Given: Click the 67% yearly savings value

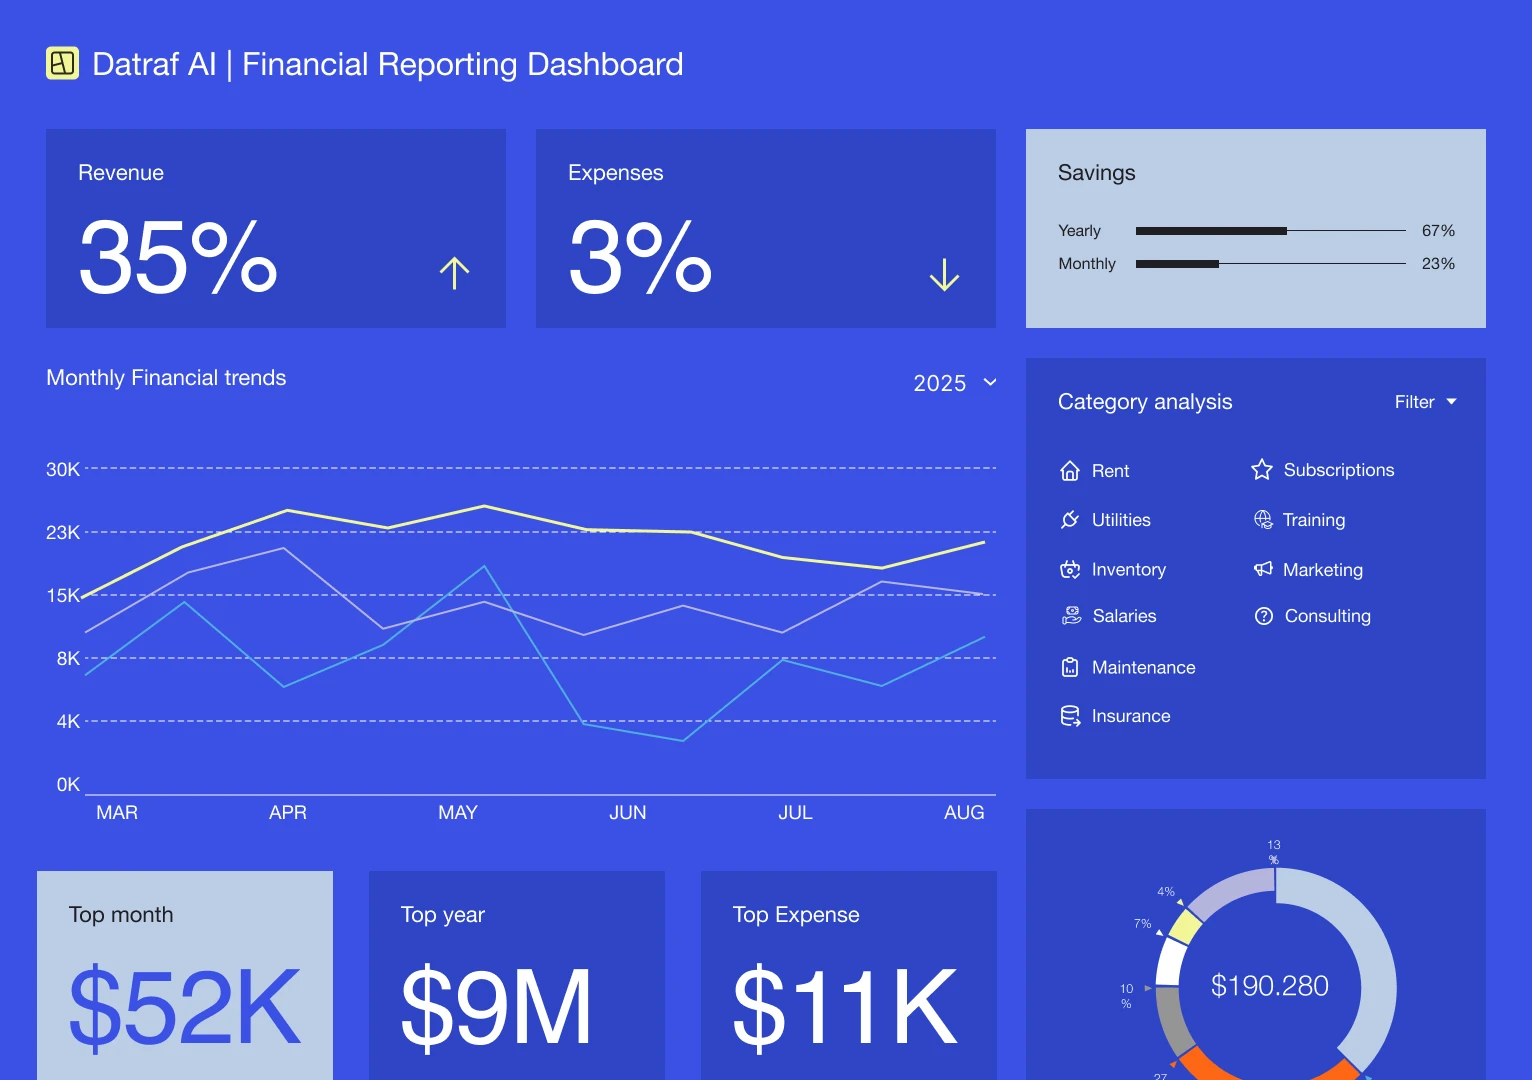Looking at the screenshot, I should pyautogui.click(x=1438, y=231).
